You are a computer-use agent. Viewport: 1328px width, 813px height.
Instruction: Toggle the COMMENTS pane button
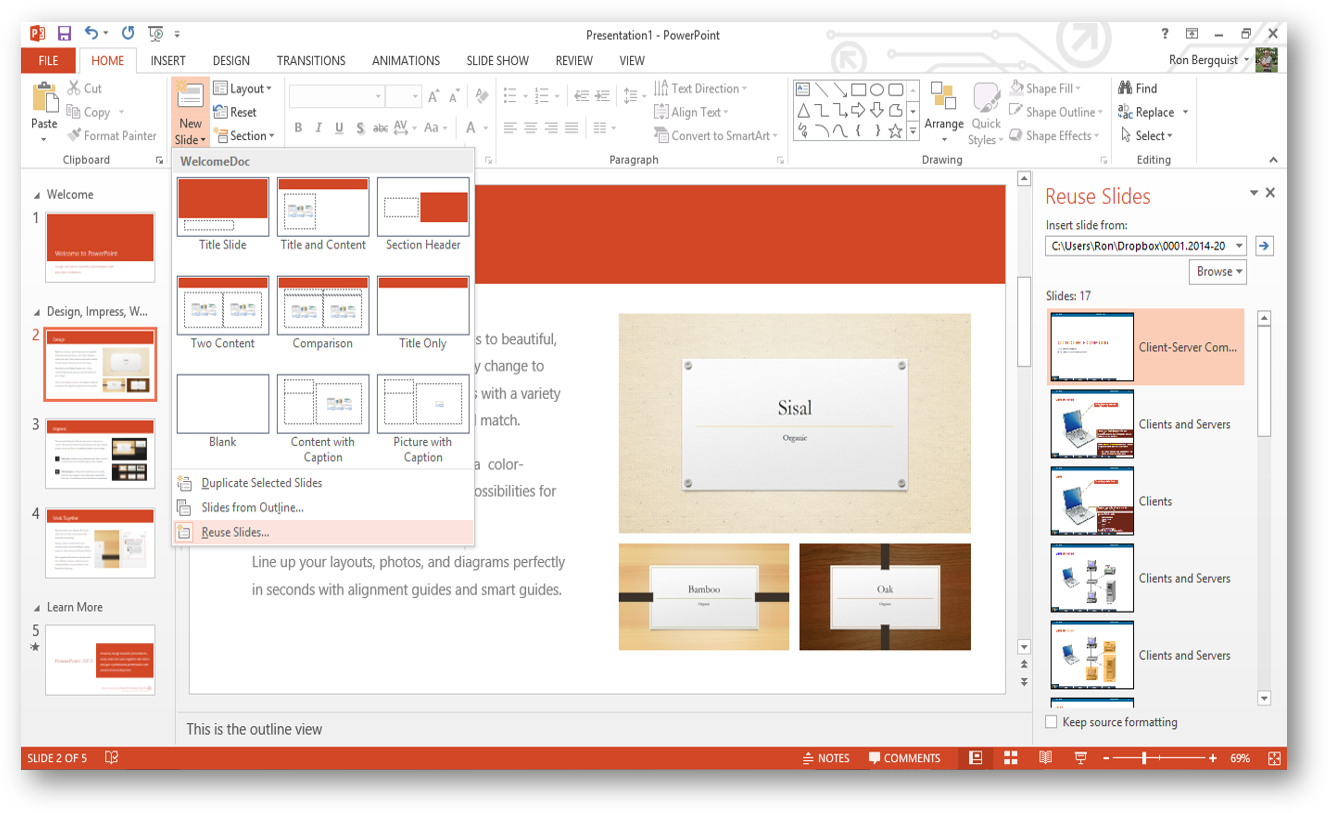pyautogui.click(x=905, y=758)
